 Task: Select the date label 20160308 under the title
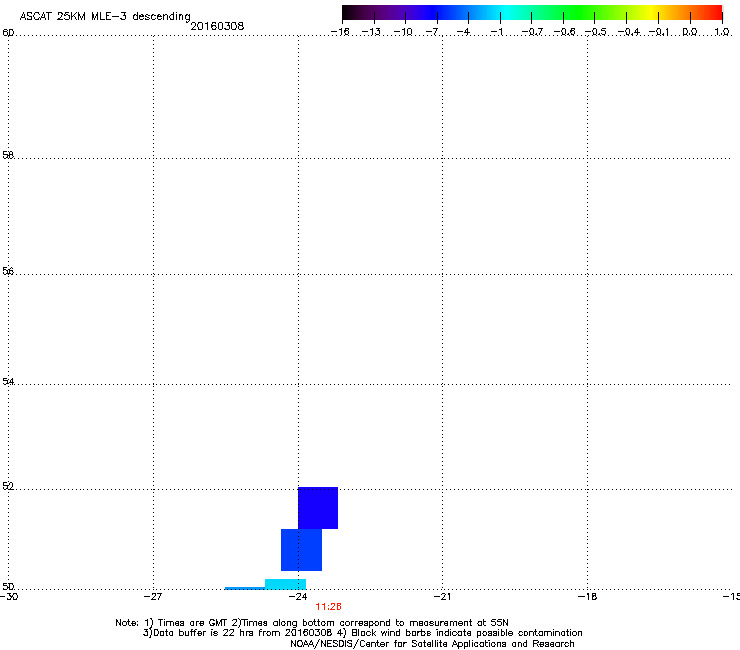pos(217,26)
